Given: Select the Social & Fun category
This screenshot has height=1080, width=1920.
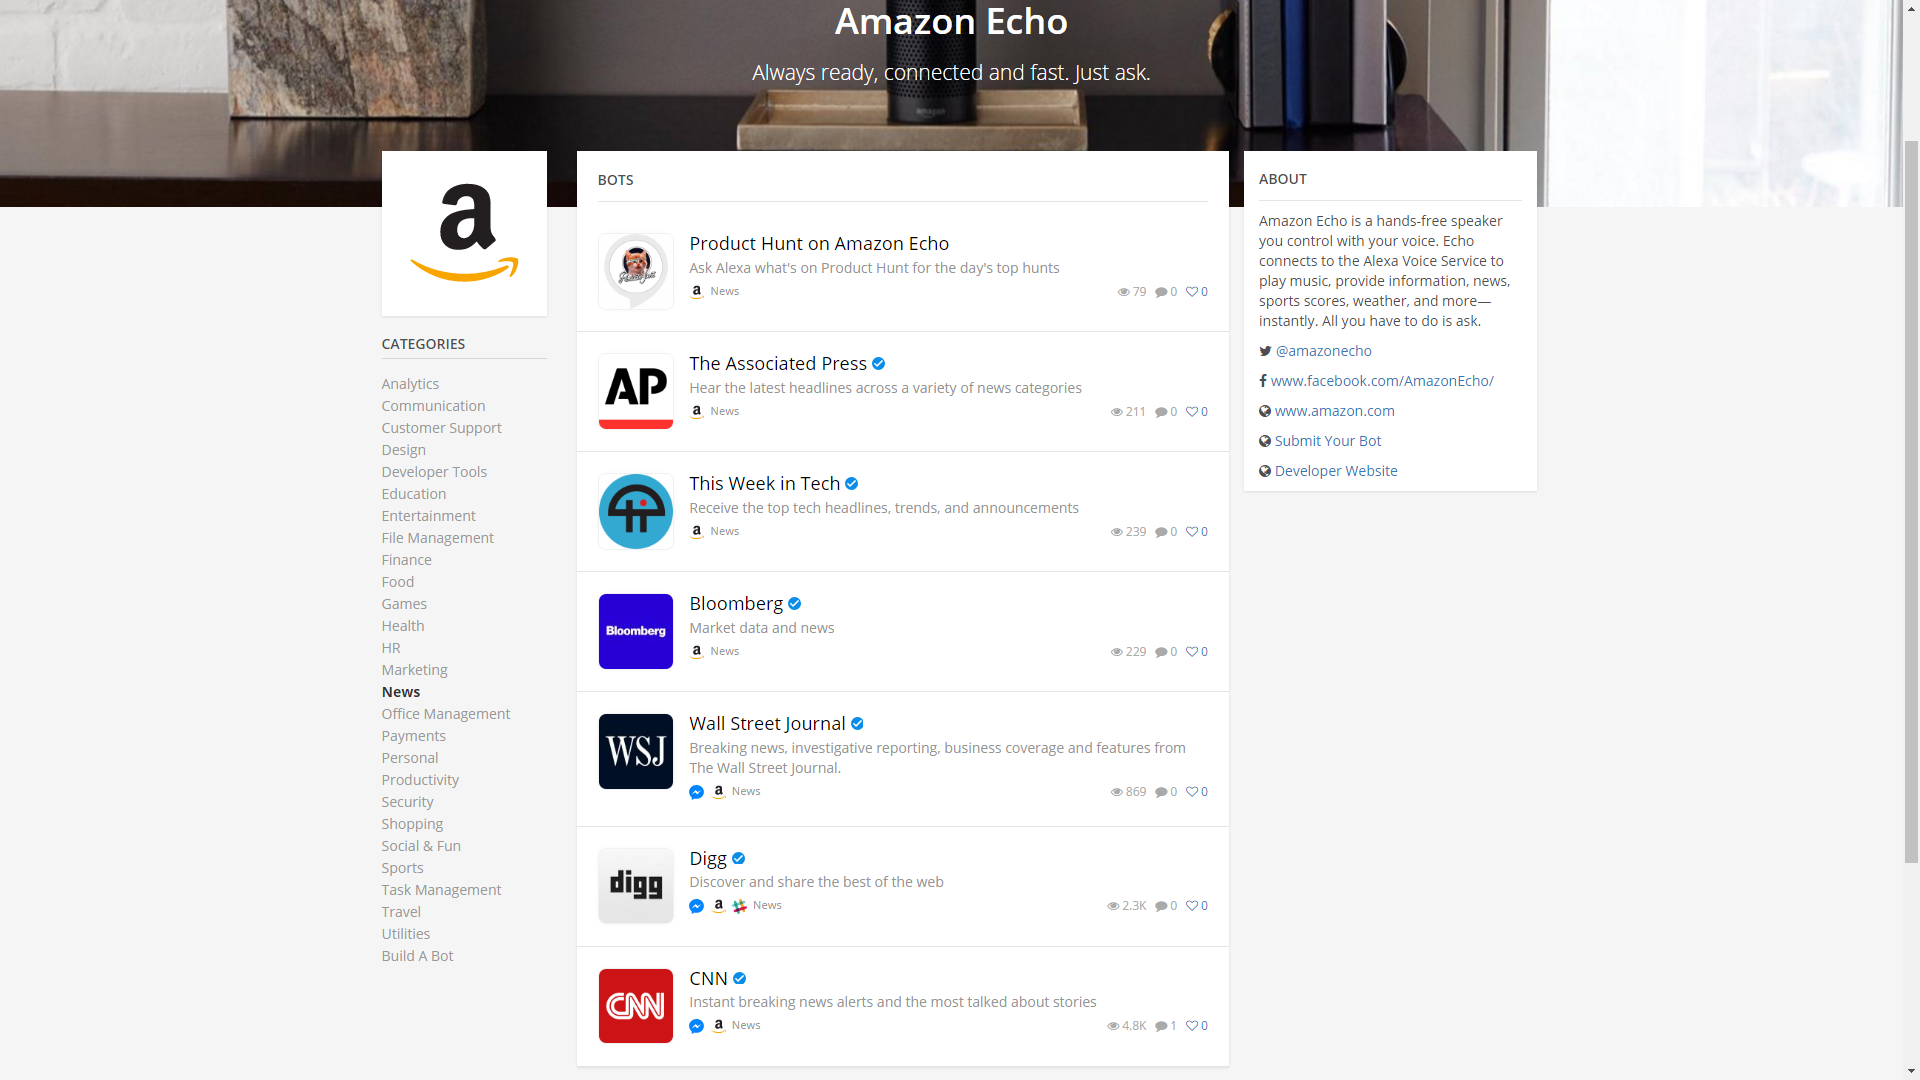Looking at the screenshot, I should [421, 846].
